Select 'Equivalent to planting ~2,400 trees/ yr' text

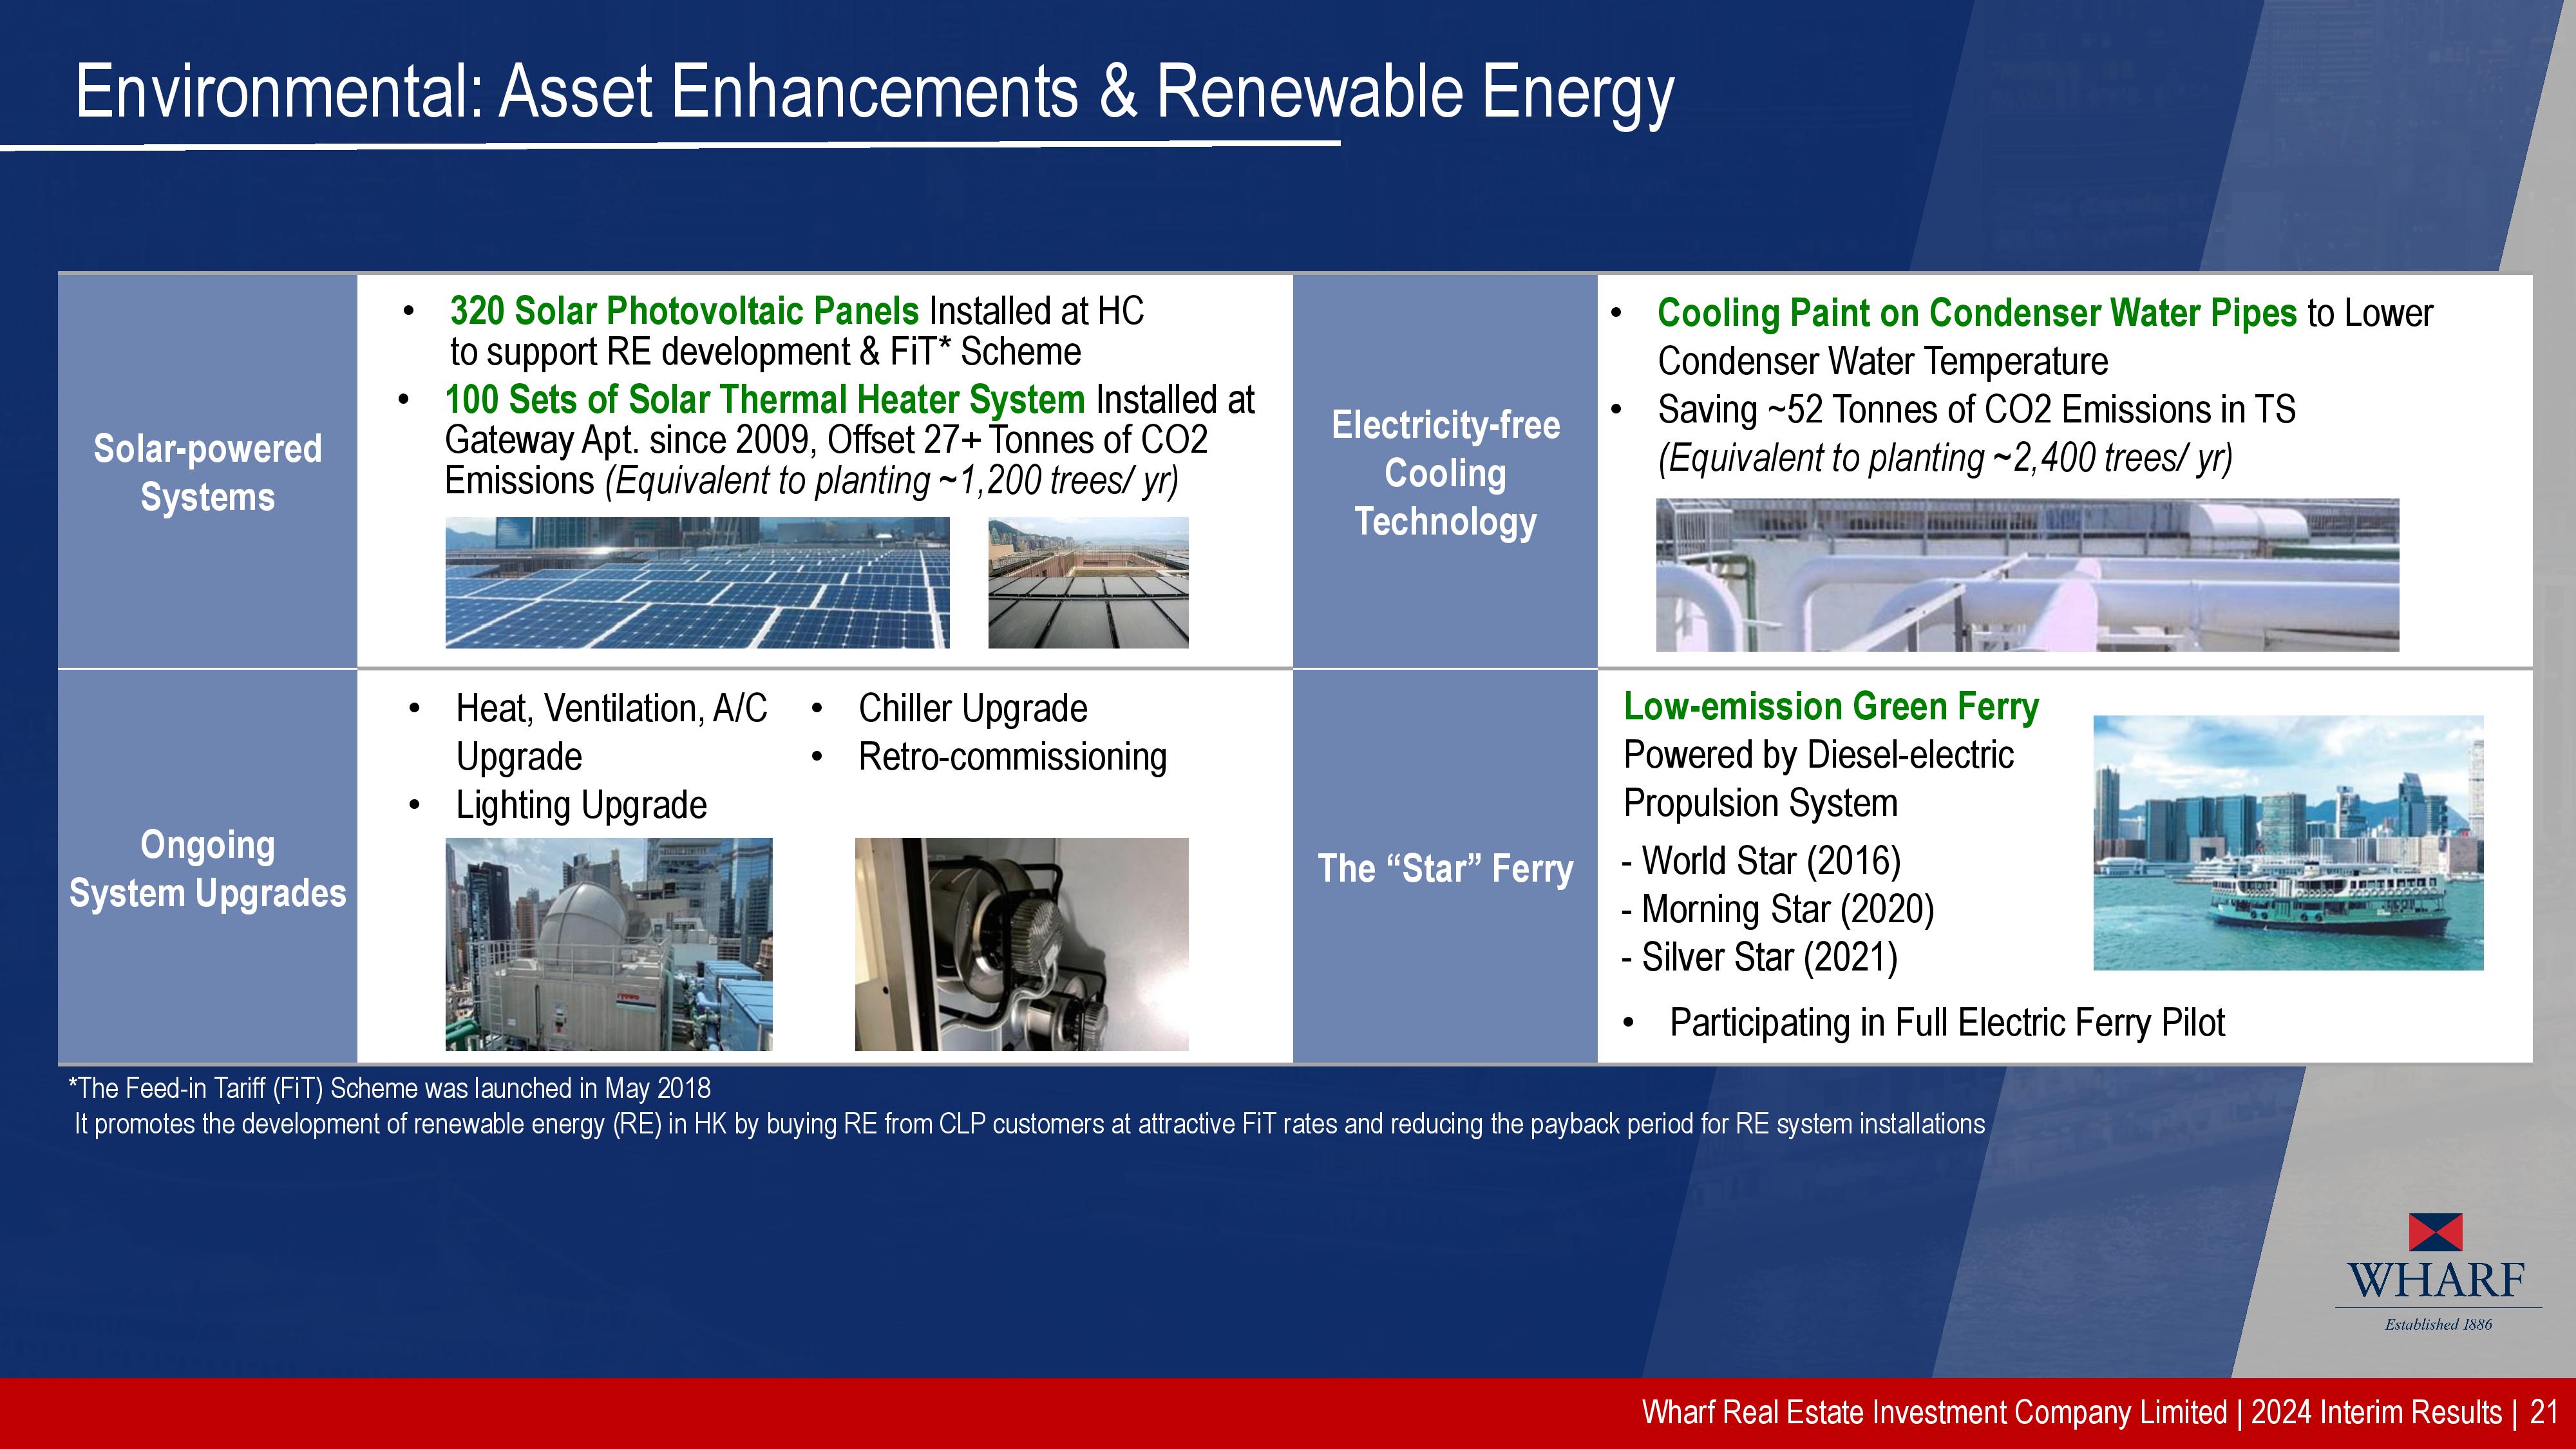coord(1946,458)
